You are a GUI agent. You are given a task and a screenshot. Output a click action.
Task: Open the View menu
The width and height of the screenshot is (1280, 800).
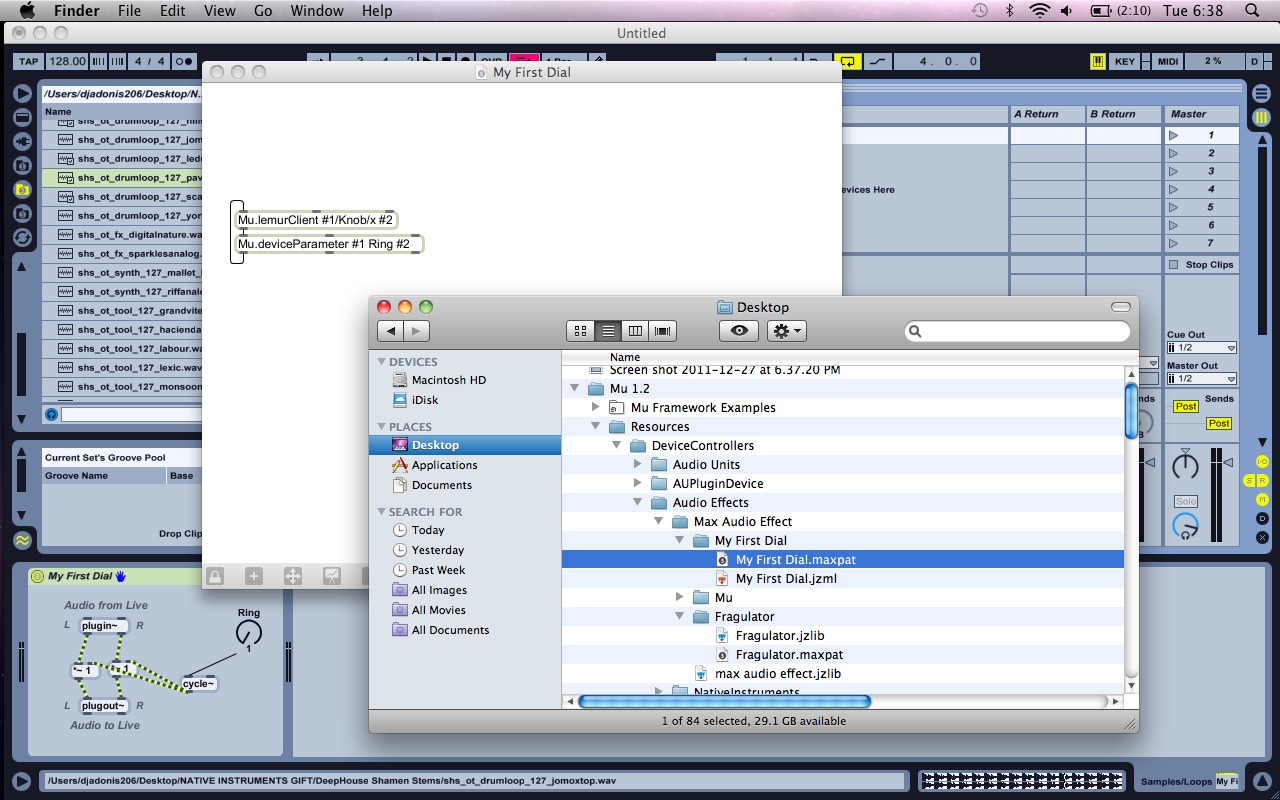pyautogui.click(x=219, y=11)
